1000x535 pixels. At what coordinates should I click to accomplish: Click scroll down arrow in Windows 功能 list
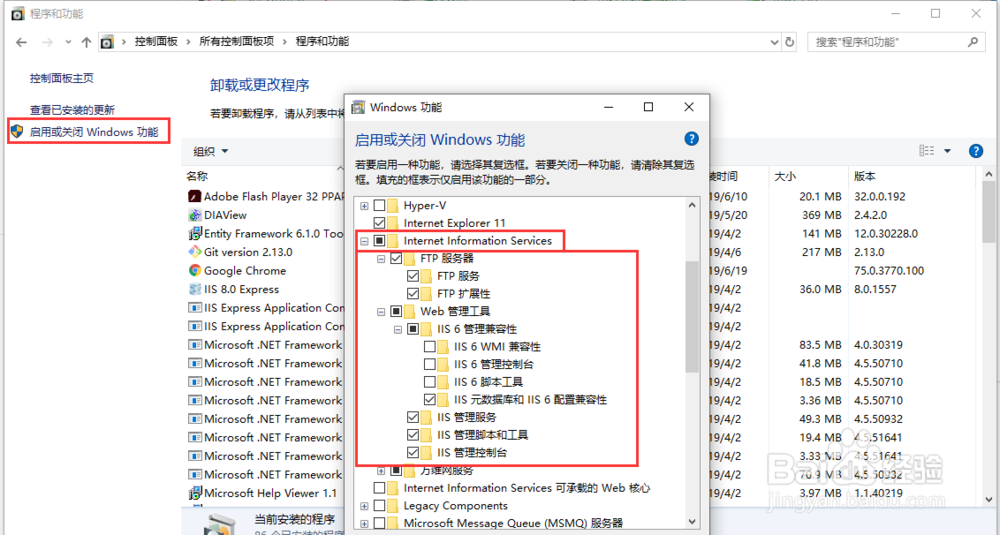tap(692, 521)
